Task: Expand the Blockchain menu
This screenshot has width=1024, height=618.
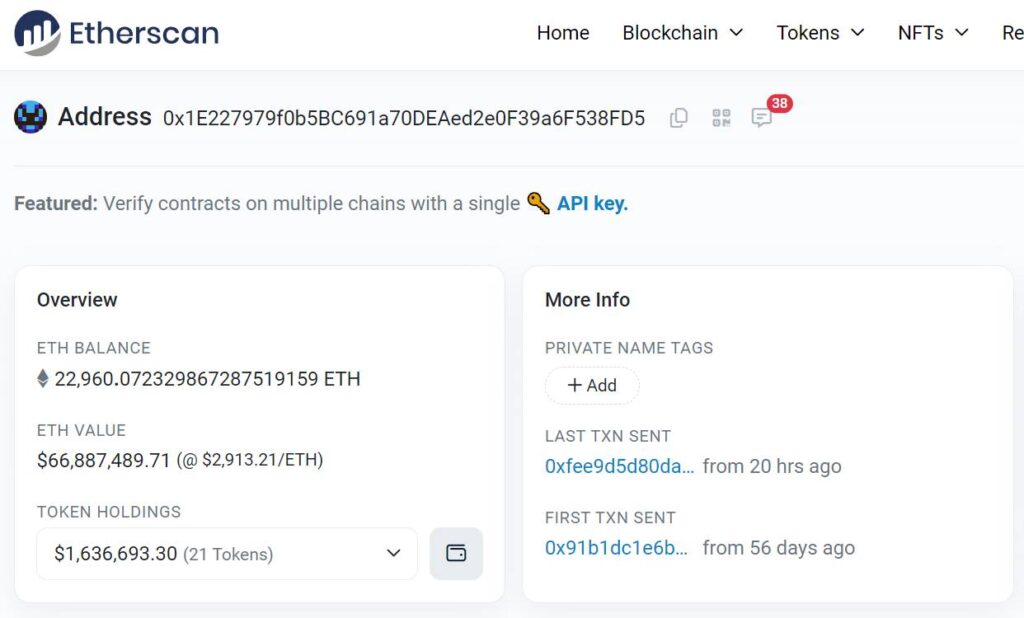Action: [x=682, y=33]
